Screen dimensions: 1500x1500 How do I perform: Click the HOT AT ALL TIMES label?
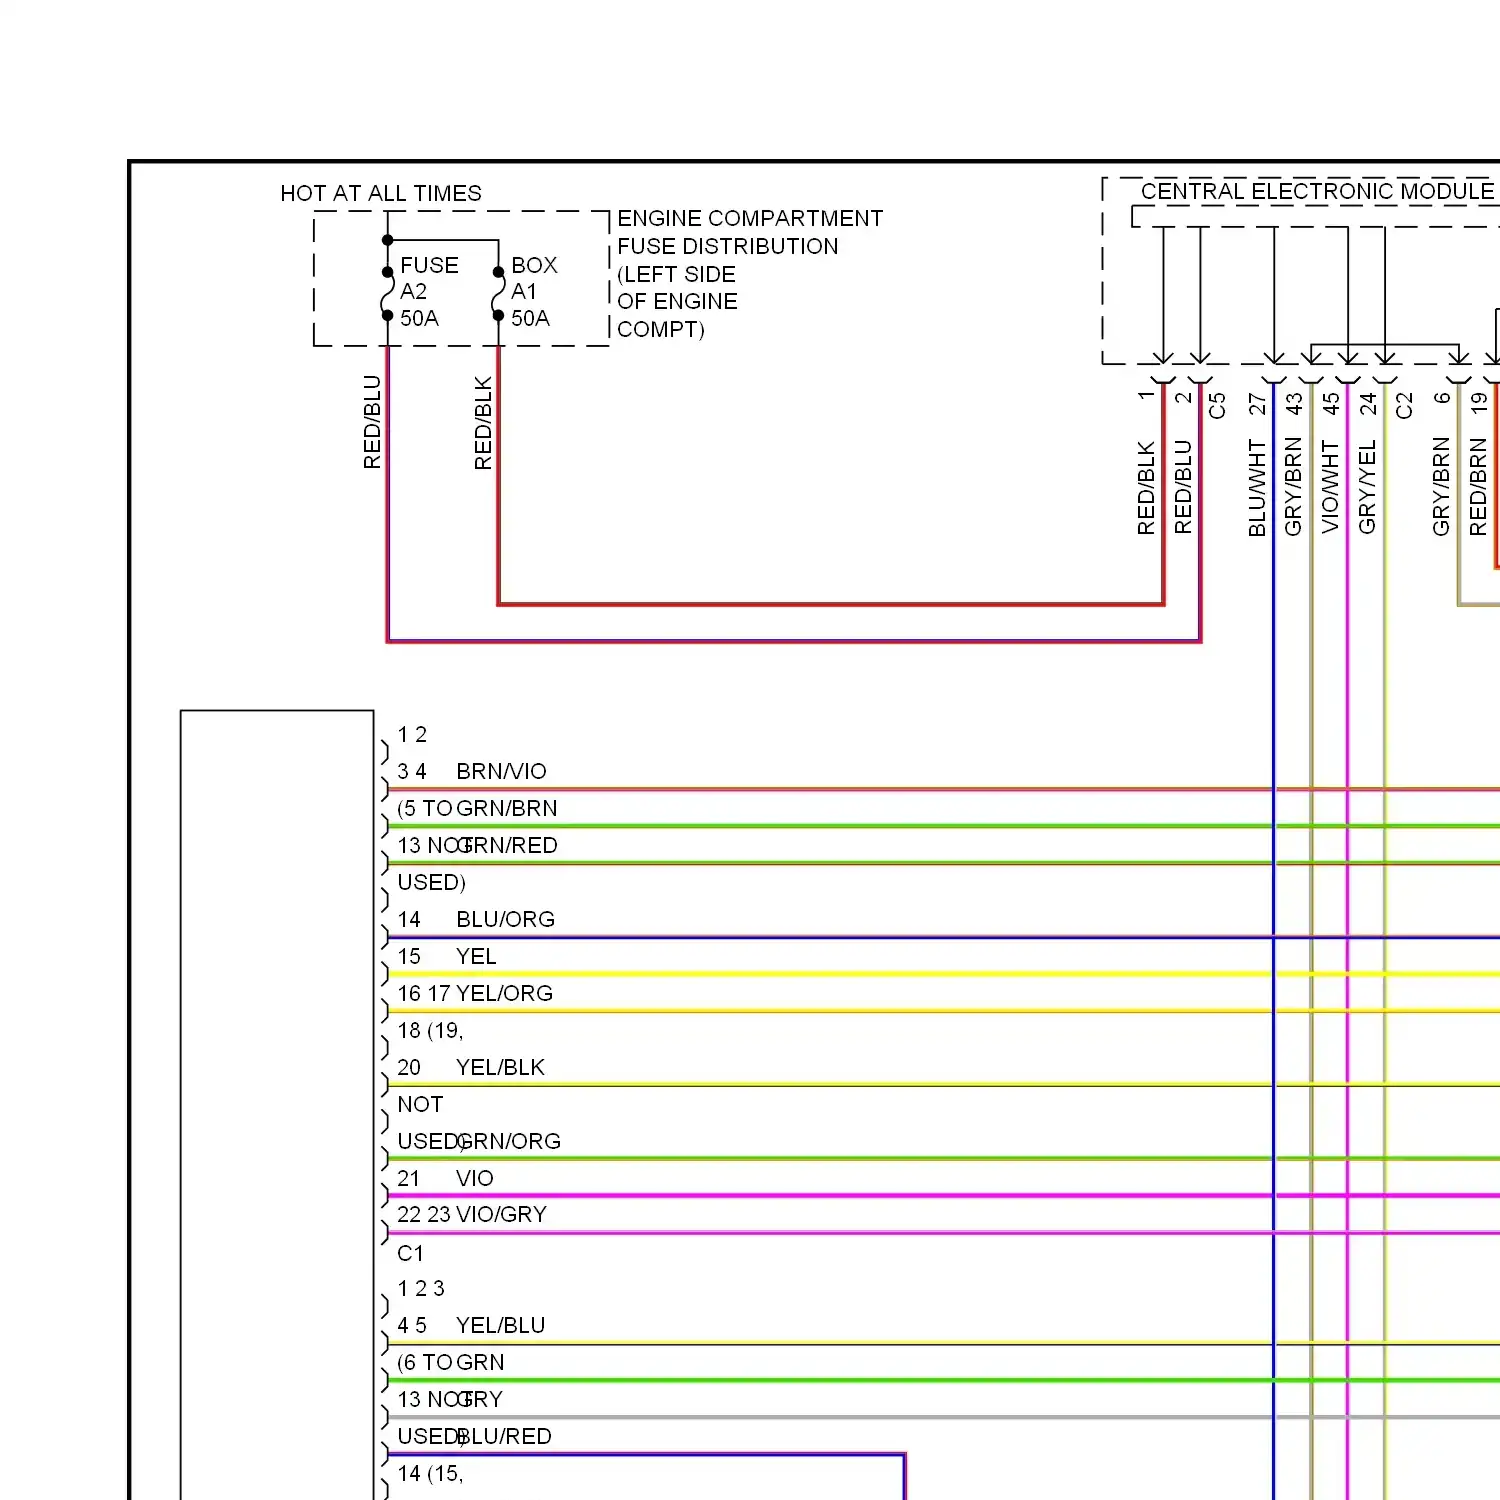[x=381, y=193]
